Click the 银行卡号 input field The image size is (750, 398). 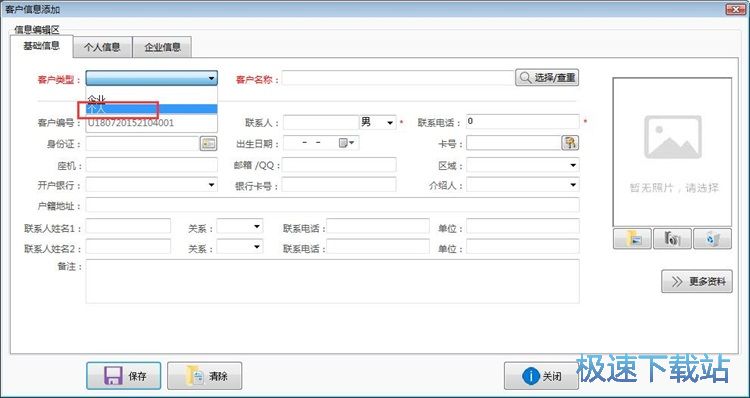339,185
